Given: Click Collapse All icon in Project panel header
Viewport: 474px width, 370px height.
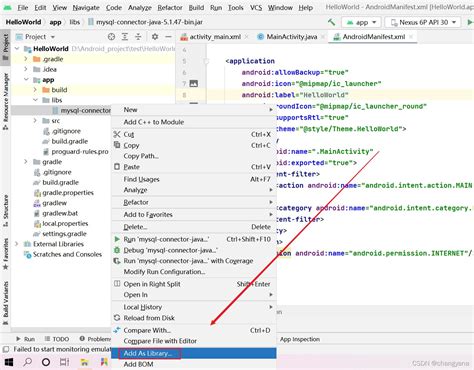Looking at the screenshot, I should tap(138, 37).
